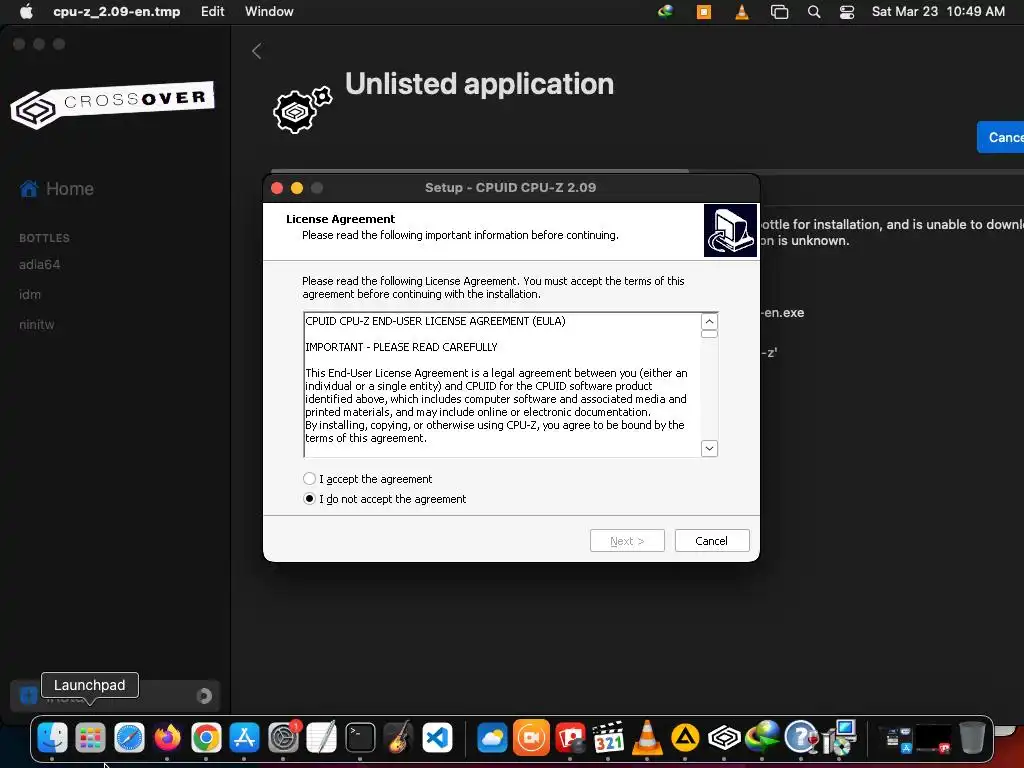Open Google Chrome from the dock
The width and height of the screenshot is (1024, 768).
[206, 738]
